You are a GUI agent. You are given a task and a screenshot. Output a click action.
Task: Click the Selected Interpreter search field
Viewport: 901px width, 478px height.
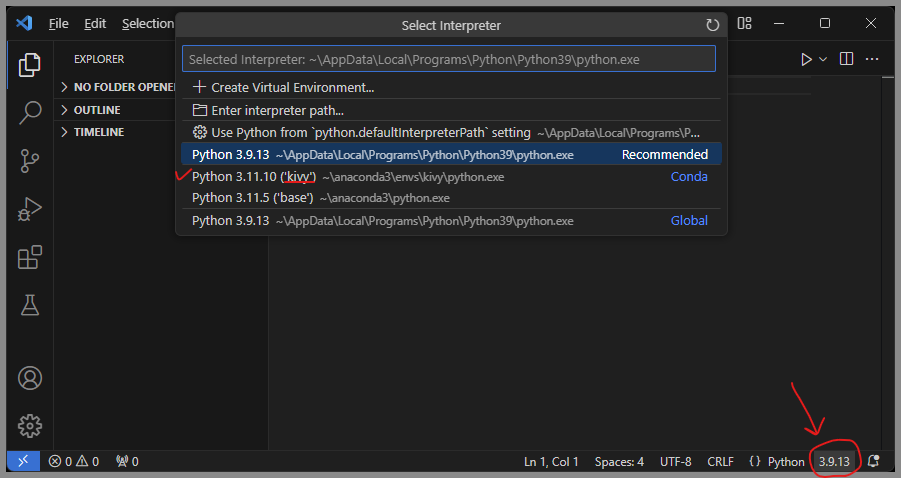coord(449,59)
